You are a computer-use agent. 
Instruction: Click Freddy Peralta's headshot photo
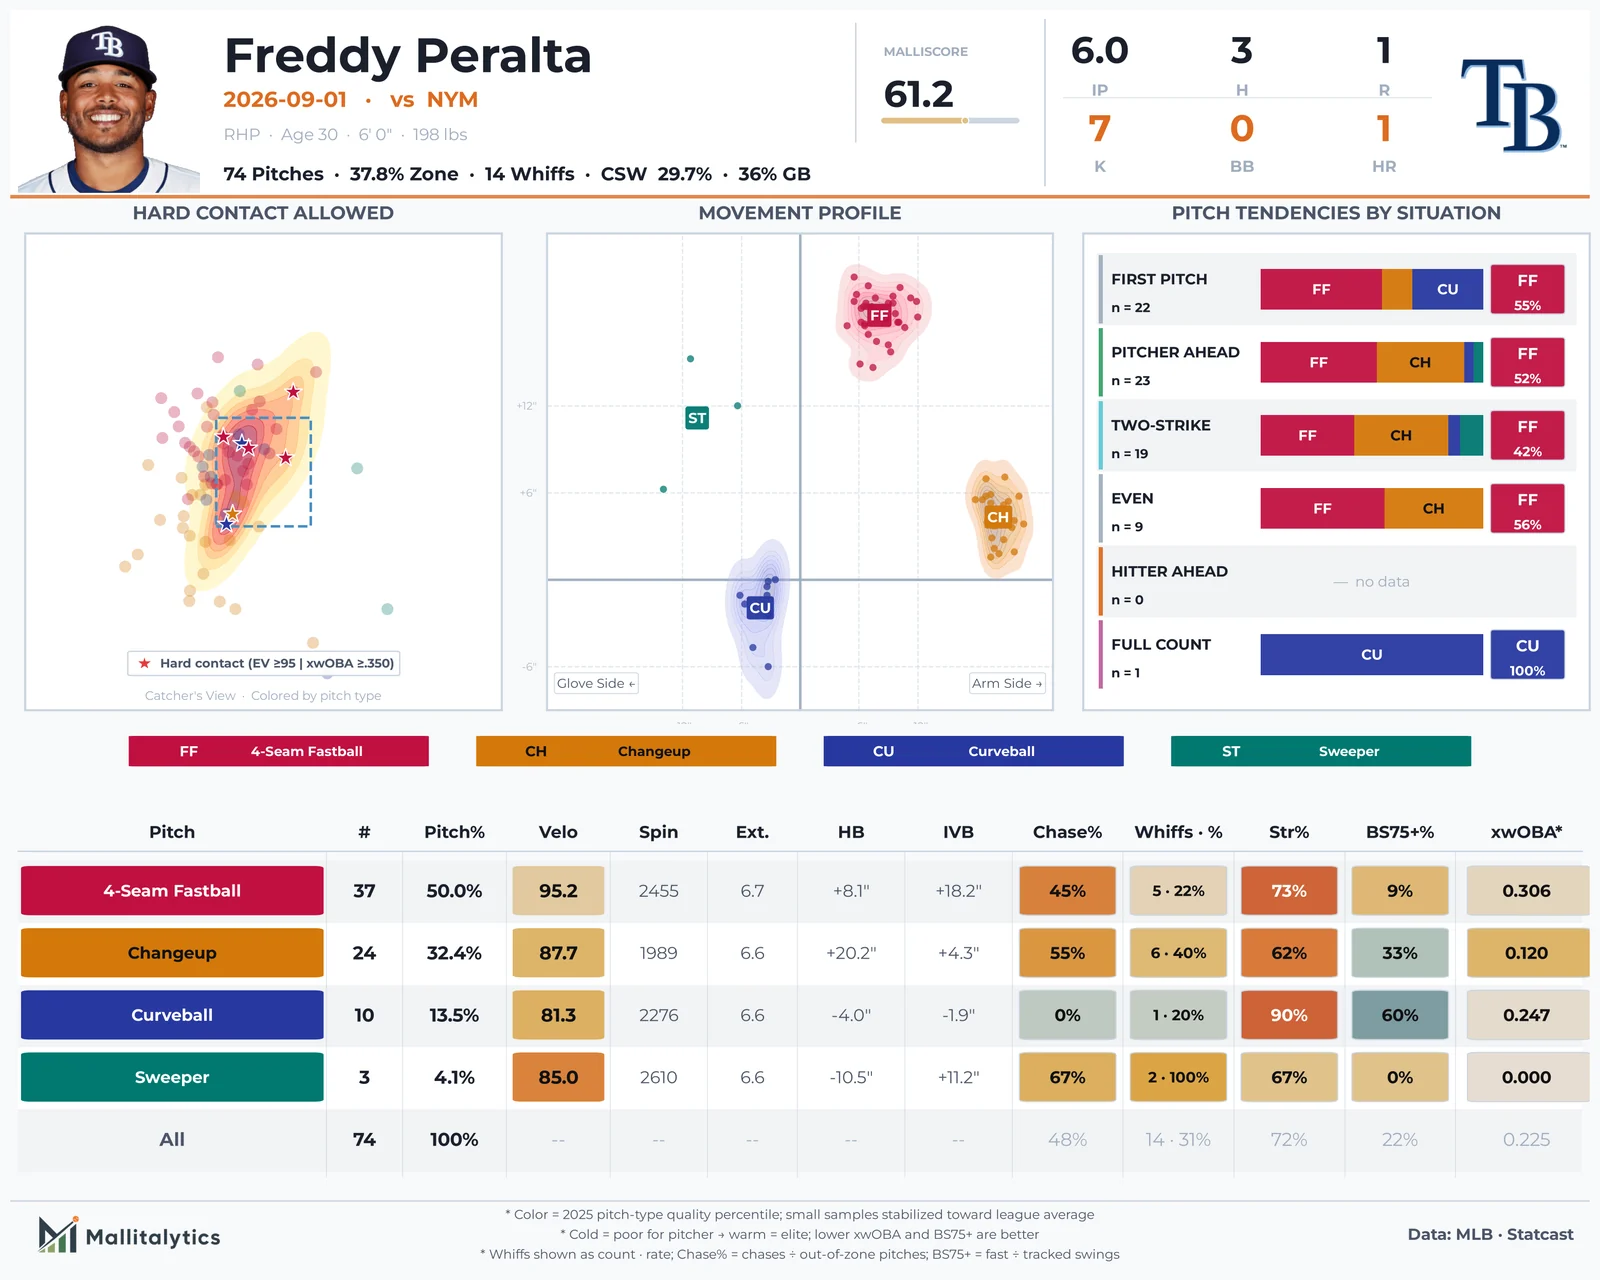pos(108,109)
